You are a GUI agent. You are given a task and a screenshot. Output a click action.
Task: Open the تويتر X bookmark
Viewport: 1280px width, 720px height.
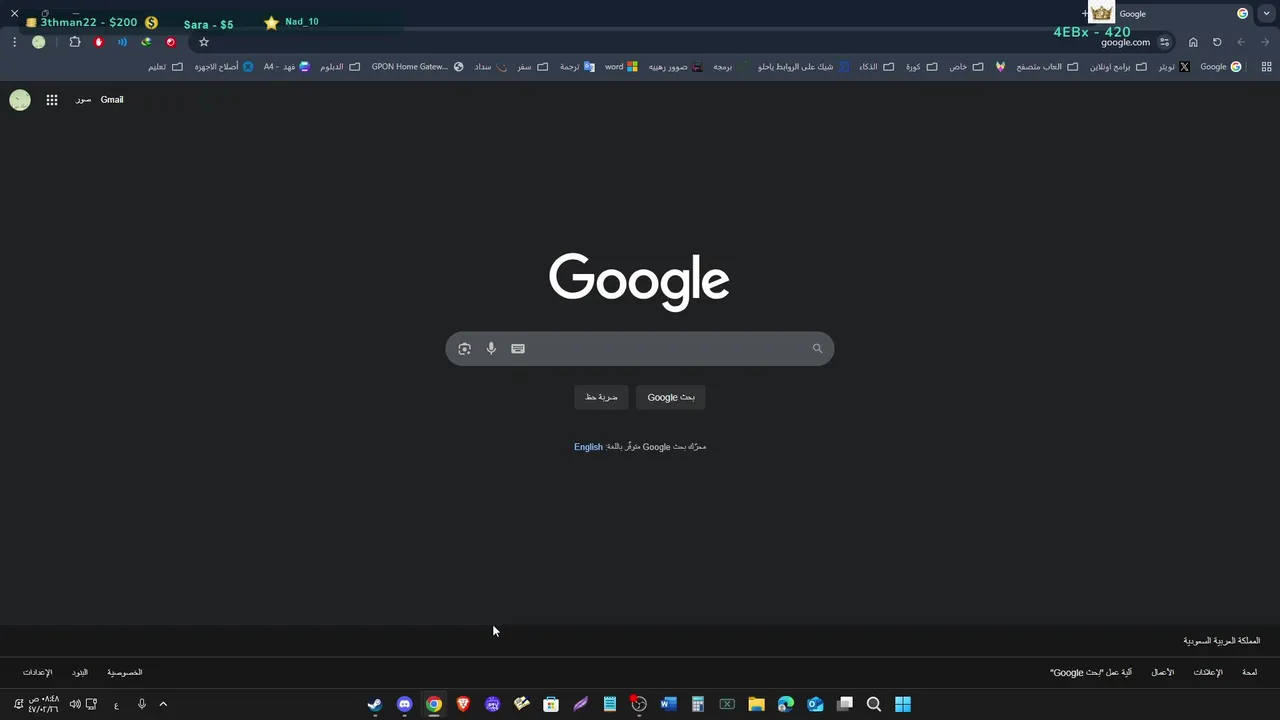coord(1174,67)
